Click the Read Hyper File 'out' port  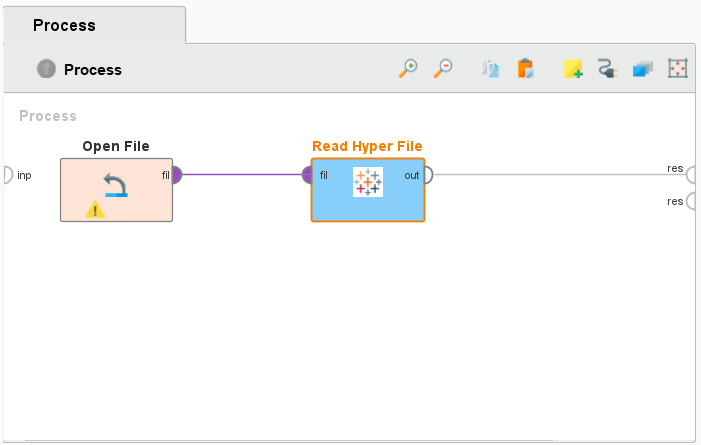(x=427, y=175)
